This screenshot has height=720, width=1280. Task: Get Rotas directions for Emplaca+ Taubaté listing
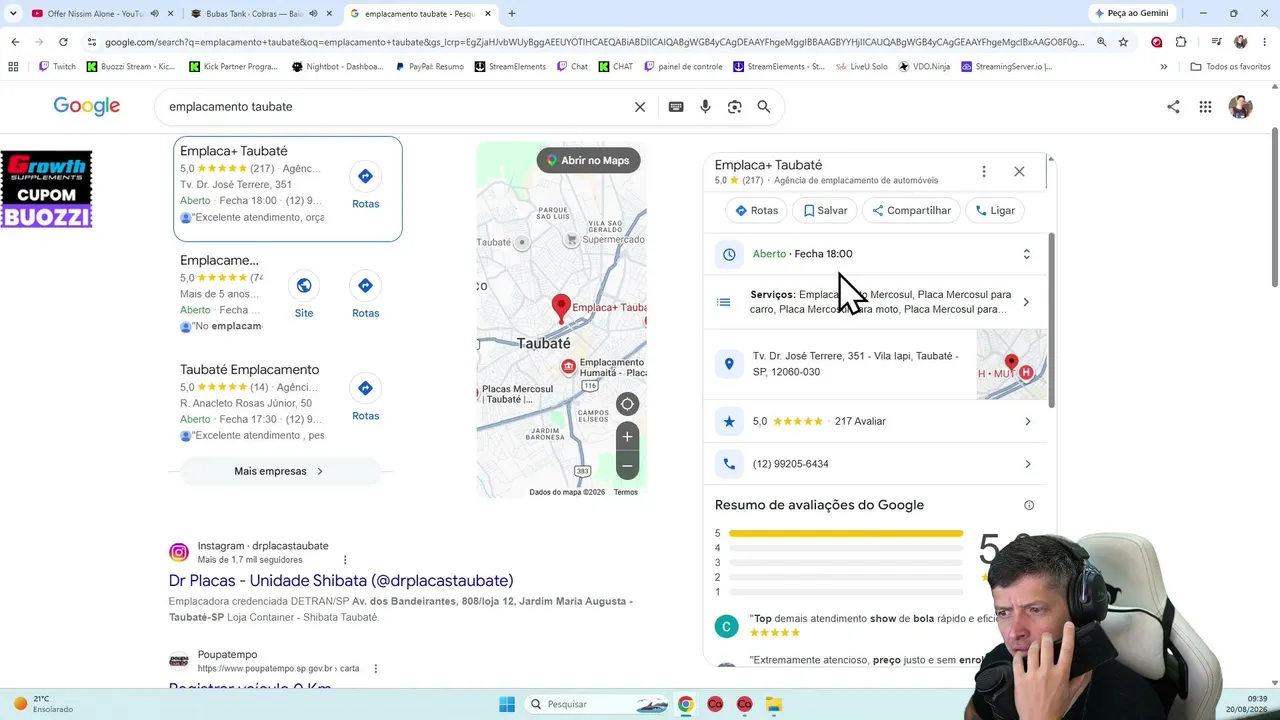(x=365, y=187)
